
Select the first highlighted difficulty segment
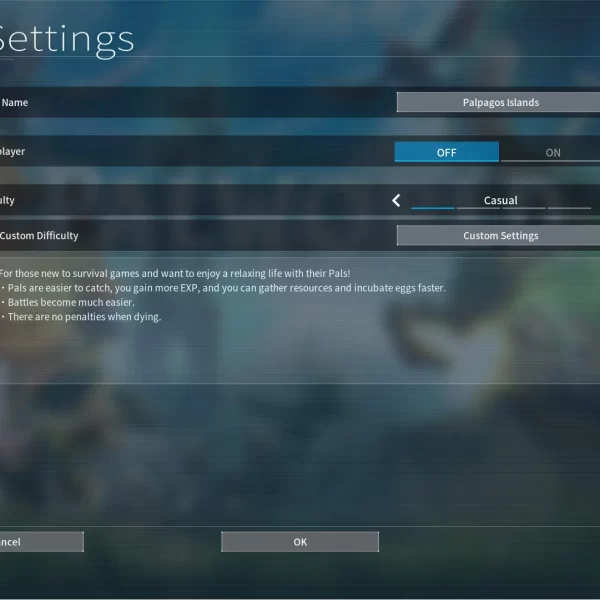(433, 208)
